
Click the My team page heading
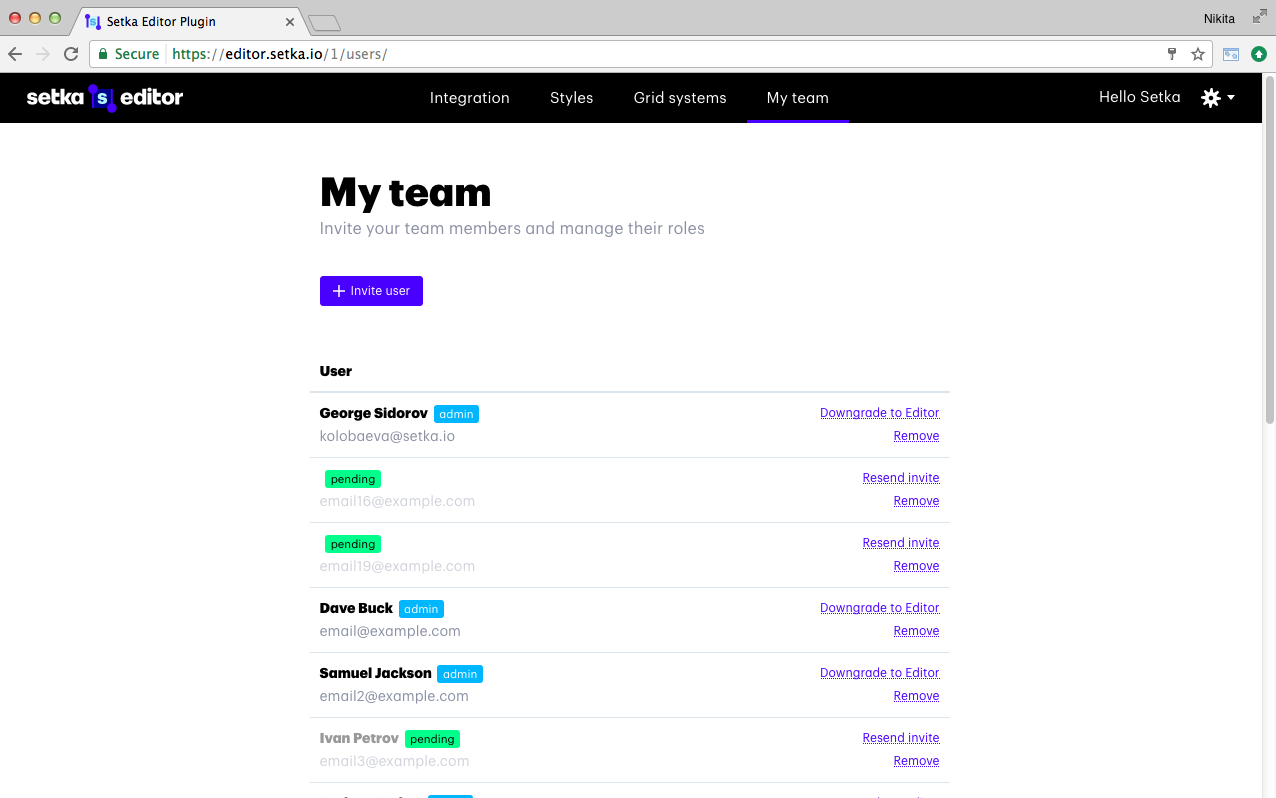coord(406,192)
